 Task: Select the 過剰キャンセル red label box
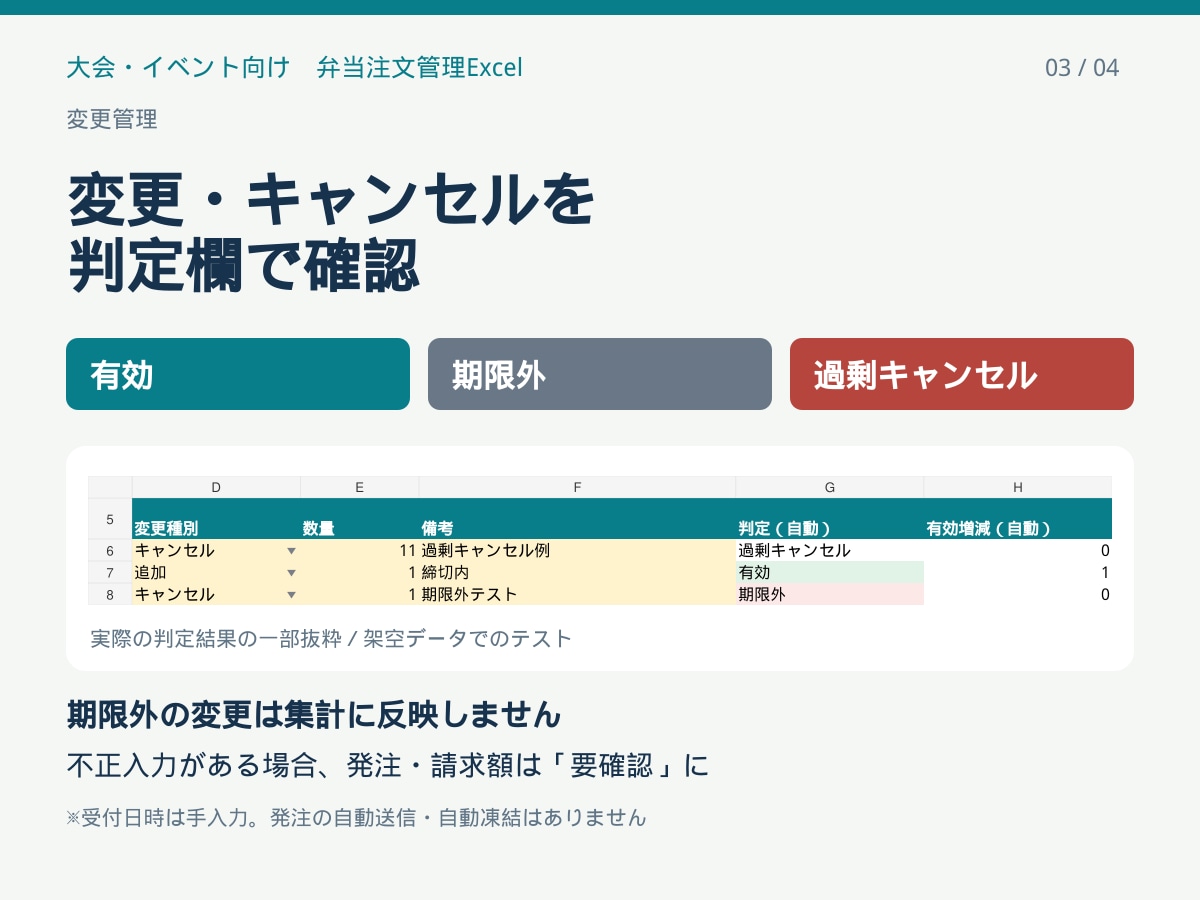click(x=962, y=374)
